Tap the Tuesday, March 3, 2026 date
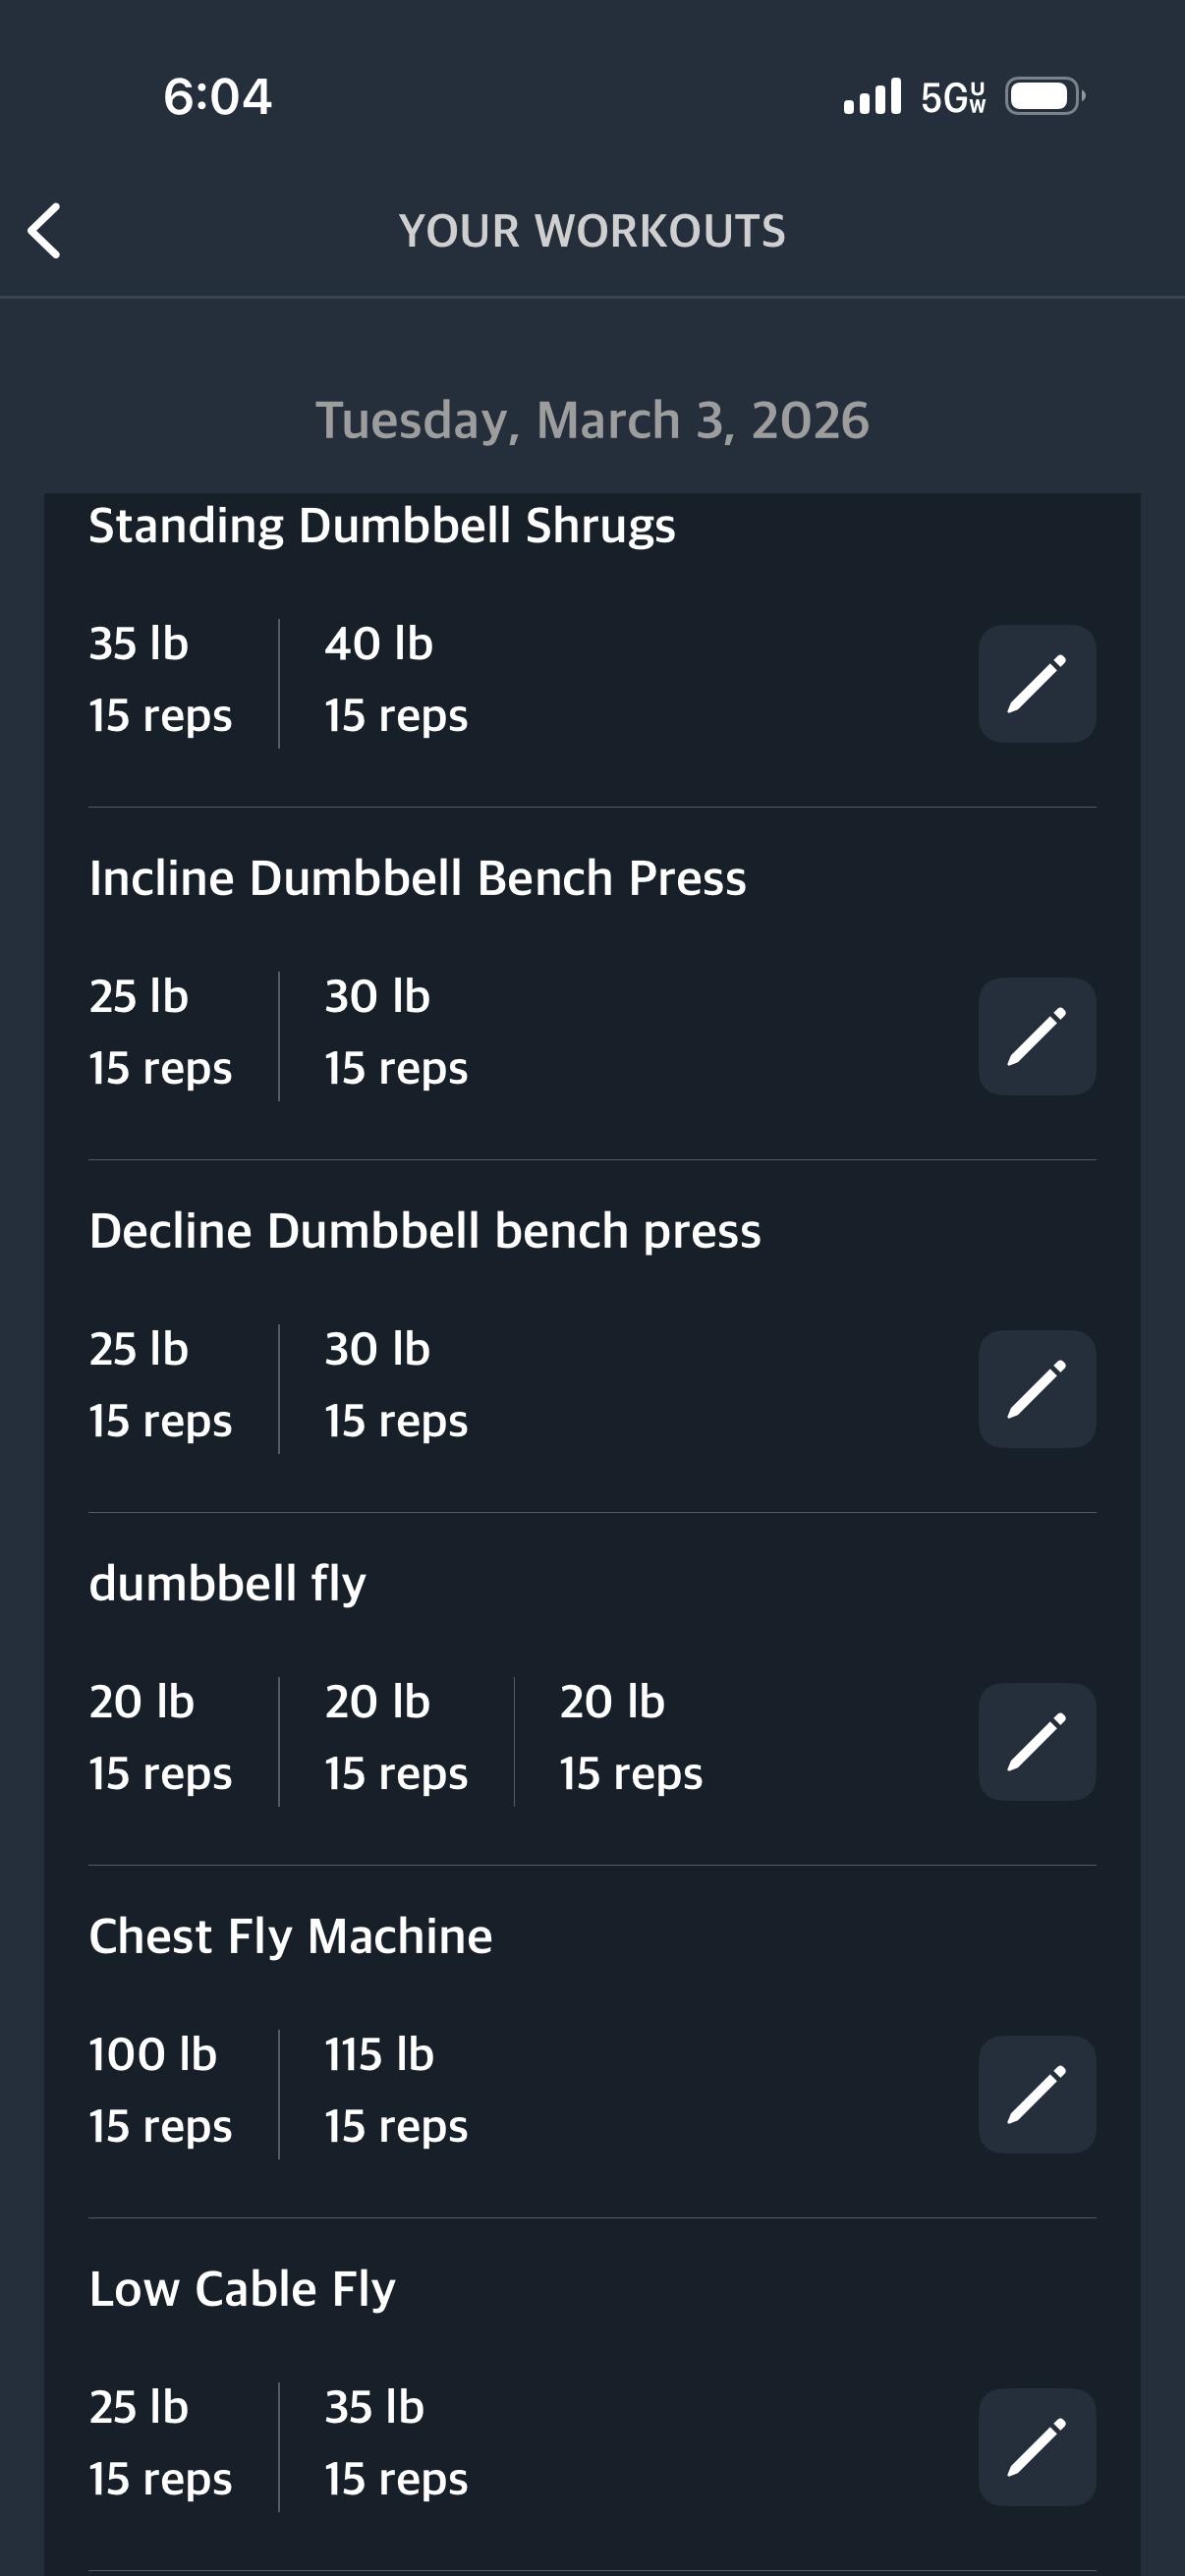The width and height of the screenshot is (1185, 2576). click(592, 420)
